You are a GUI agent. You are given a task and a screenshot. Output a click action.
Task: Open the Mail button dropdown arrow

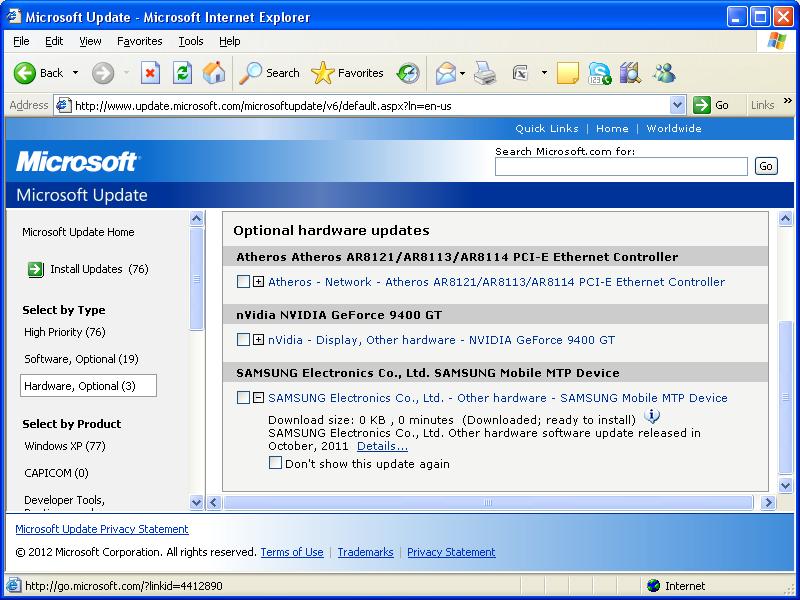(x=462, y=73)
